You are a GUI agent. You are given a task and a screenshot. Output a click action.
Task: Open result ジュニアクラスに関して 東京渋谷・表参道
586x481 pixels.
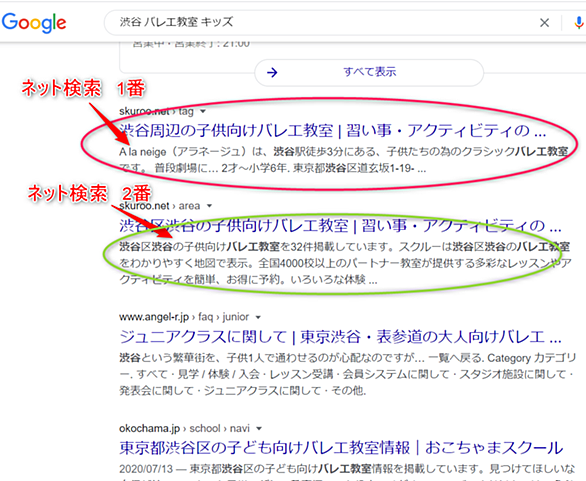[340, 337]
